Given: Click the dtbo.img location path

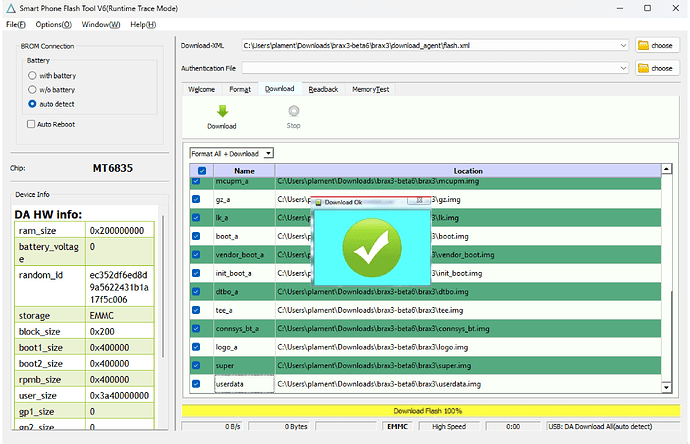Looking at the screenshot, I should coord(373,292).
